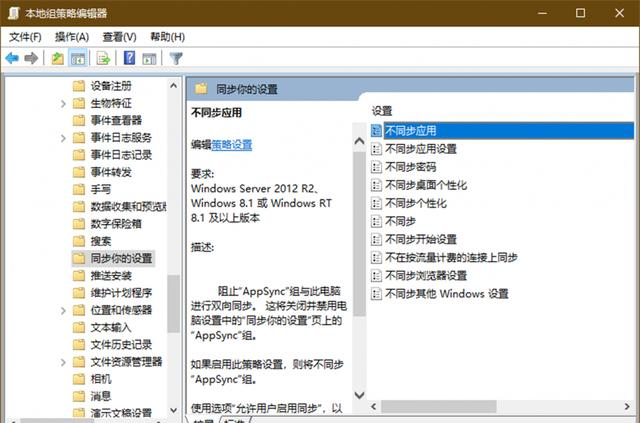Screen dimensions: 640x423
Task: Click the tree pane vertical scrollbar thumb
Action: click(173, 303)
